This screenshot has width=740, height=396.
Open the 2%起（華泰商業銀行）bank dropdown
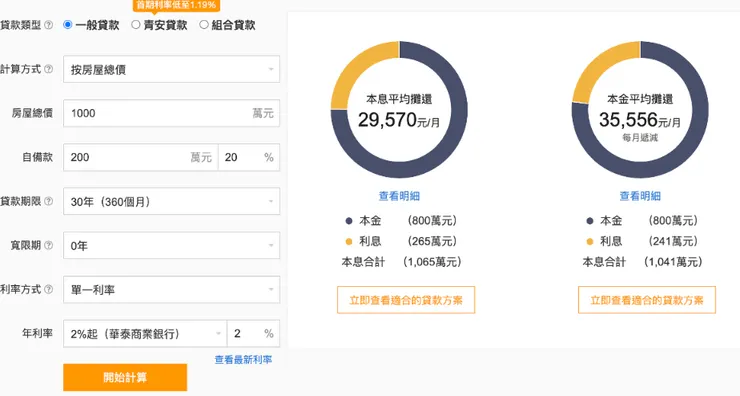coord(145,334)
